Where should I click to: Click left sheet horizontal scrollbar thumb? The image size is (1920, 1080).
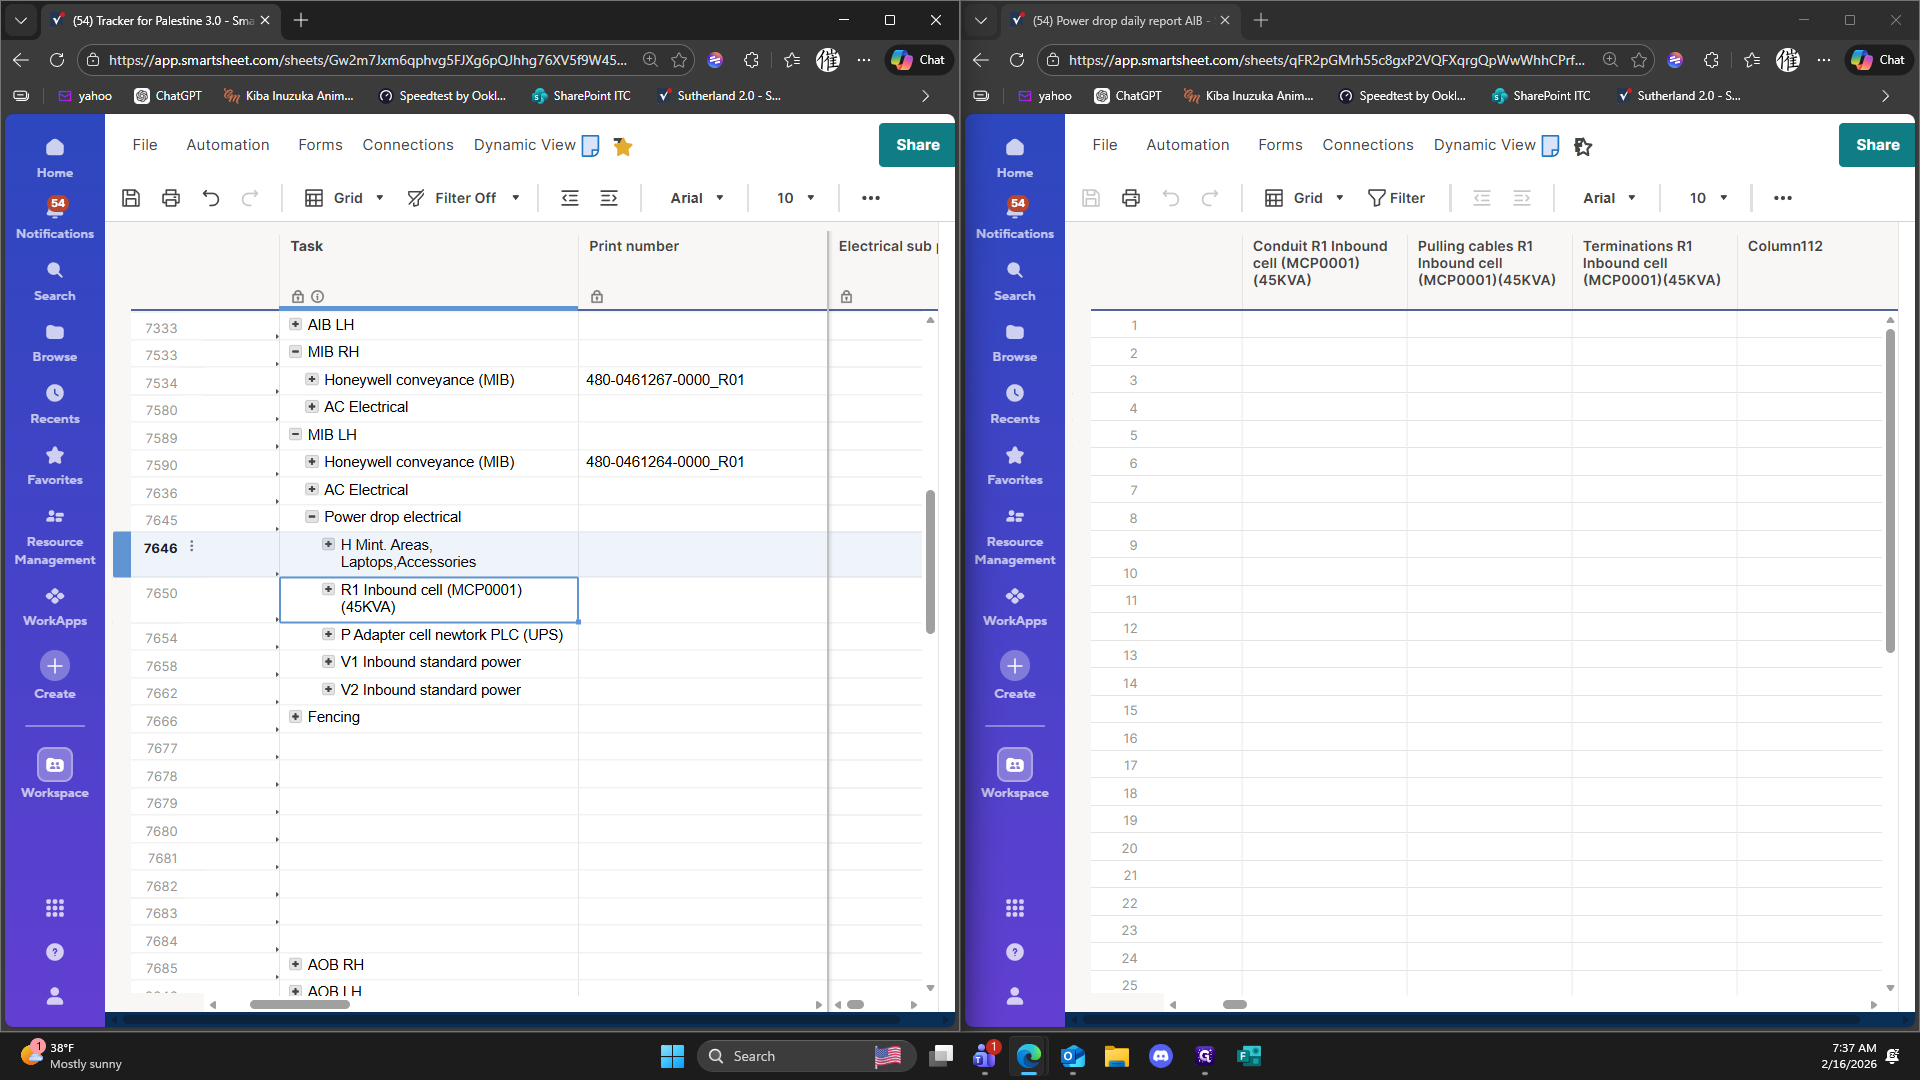point(299,1004)
